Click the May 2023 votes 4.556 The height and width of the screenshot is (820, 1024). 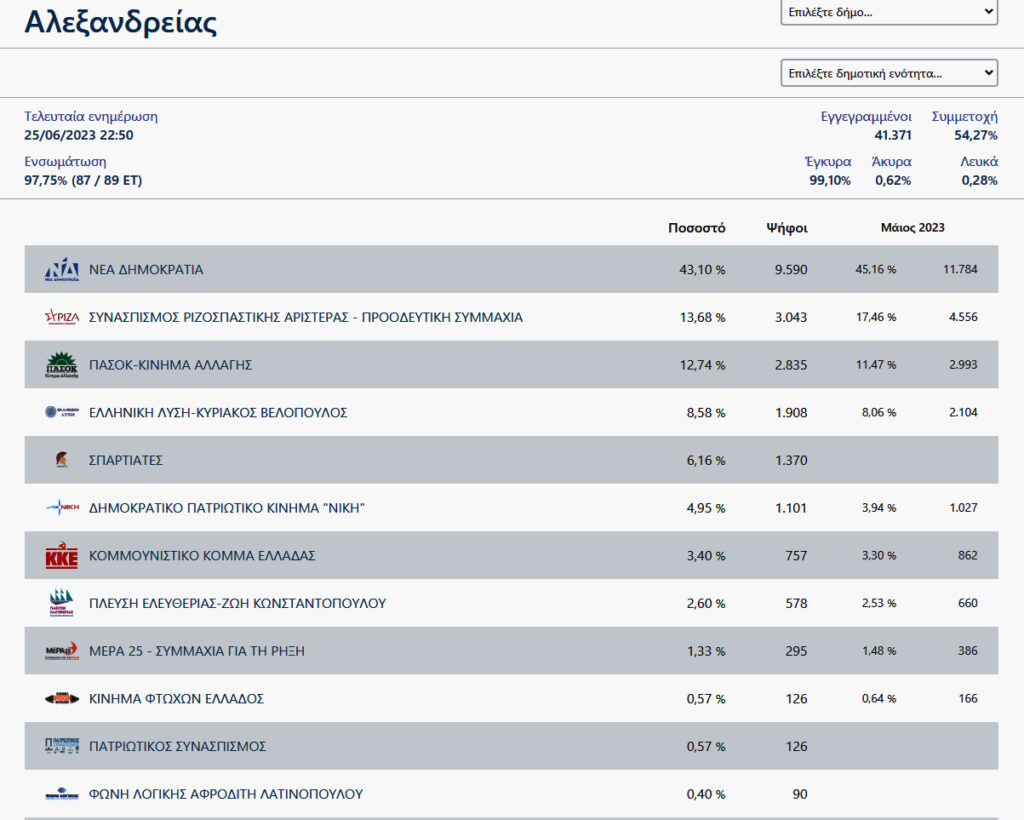click(963, 317)
